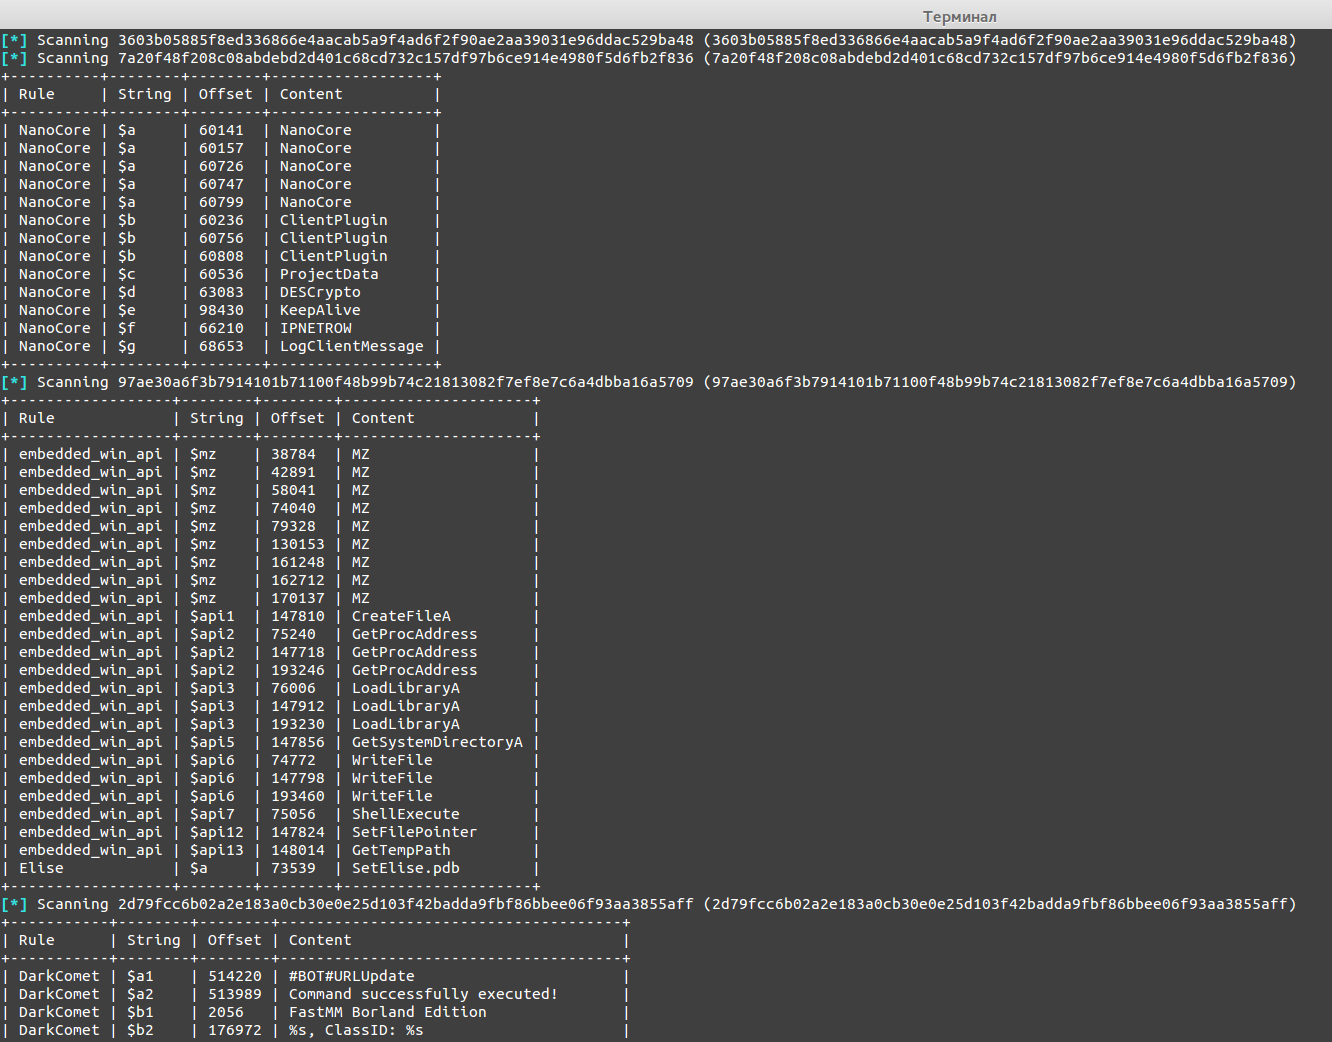The height and width of the screenshot is (1042, 1332).
Task: Click offset value 60141
Action: tap(221, 130)
